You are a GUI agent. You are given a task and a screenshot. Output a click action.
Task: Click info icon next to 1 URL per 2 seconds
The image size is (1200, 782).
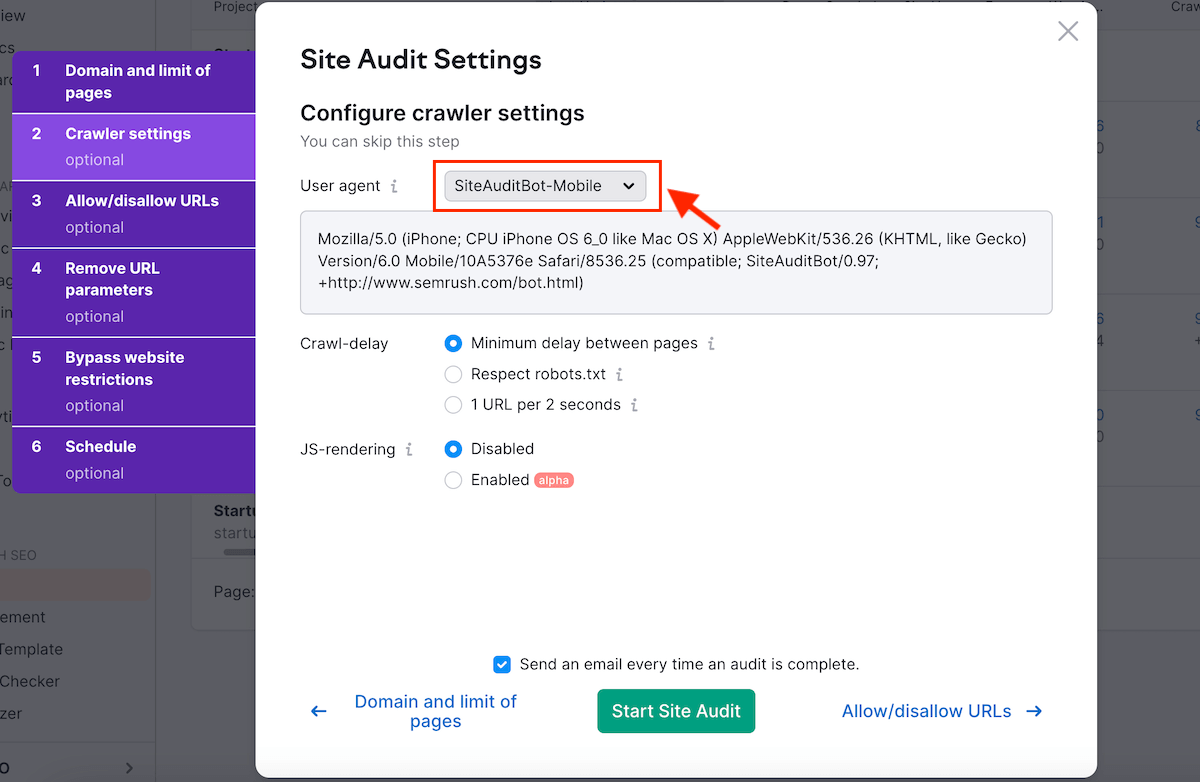(634, 405)
